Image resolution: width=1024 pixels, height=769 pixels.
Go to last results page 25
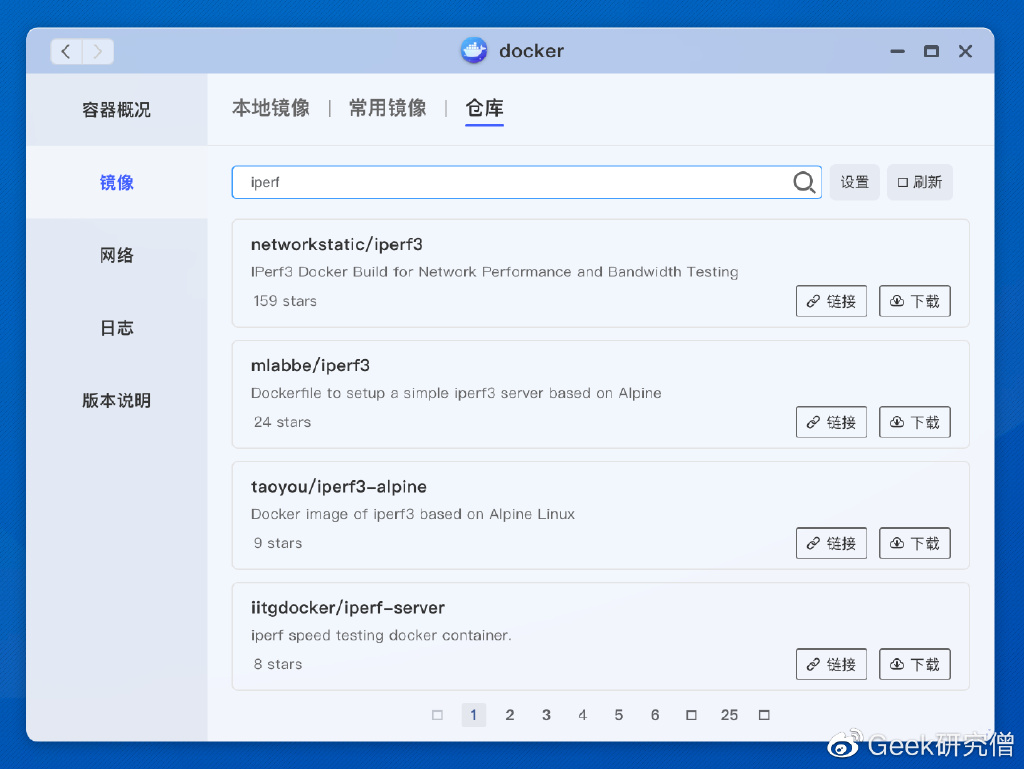coord(729,715)
